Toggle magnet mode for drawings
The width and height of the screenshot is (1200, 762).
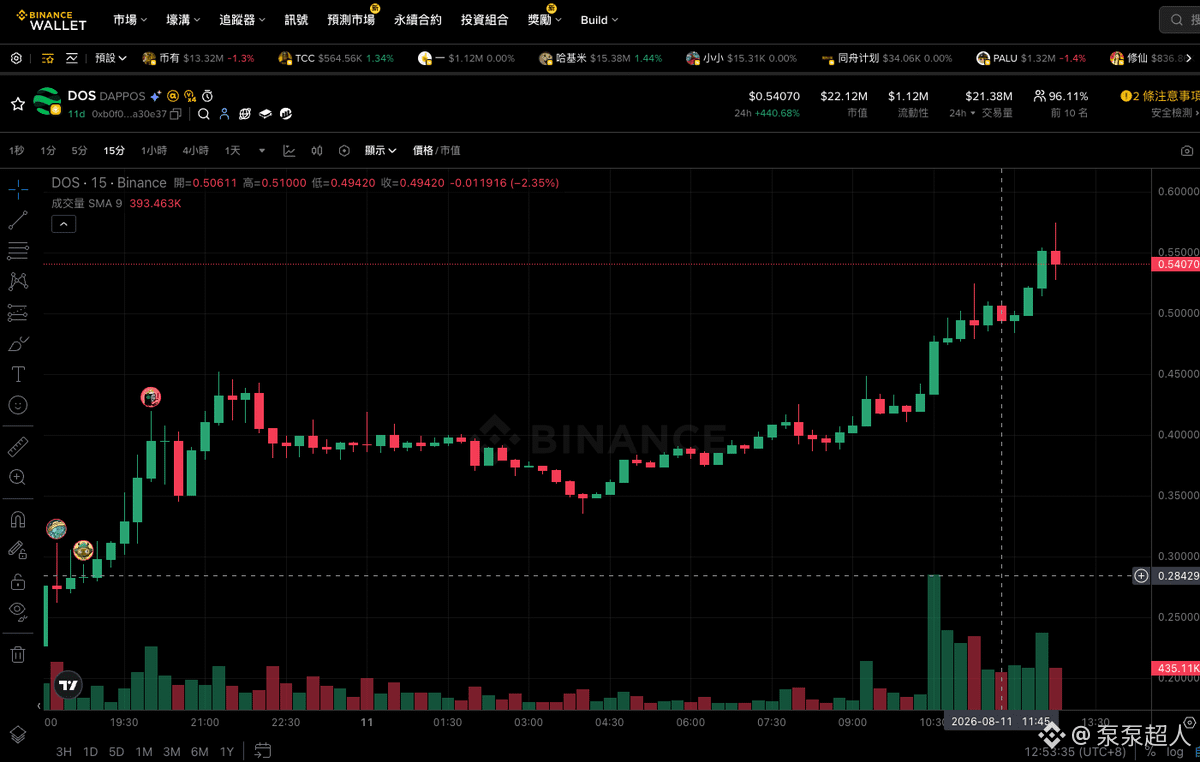tap(18, 519)
